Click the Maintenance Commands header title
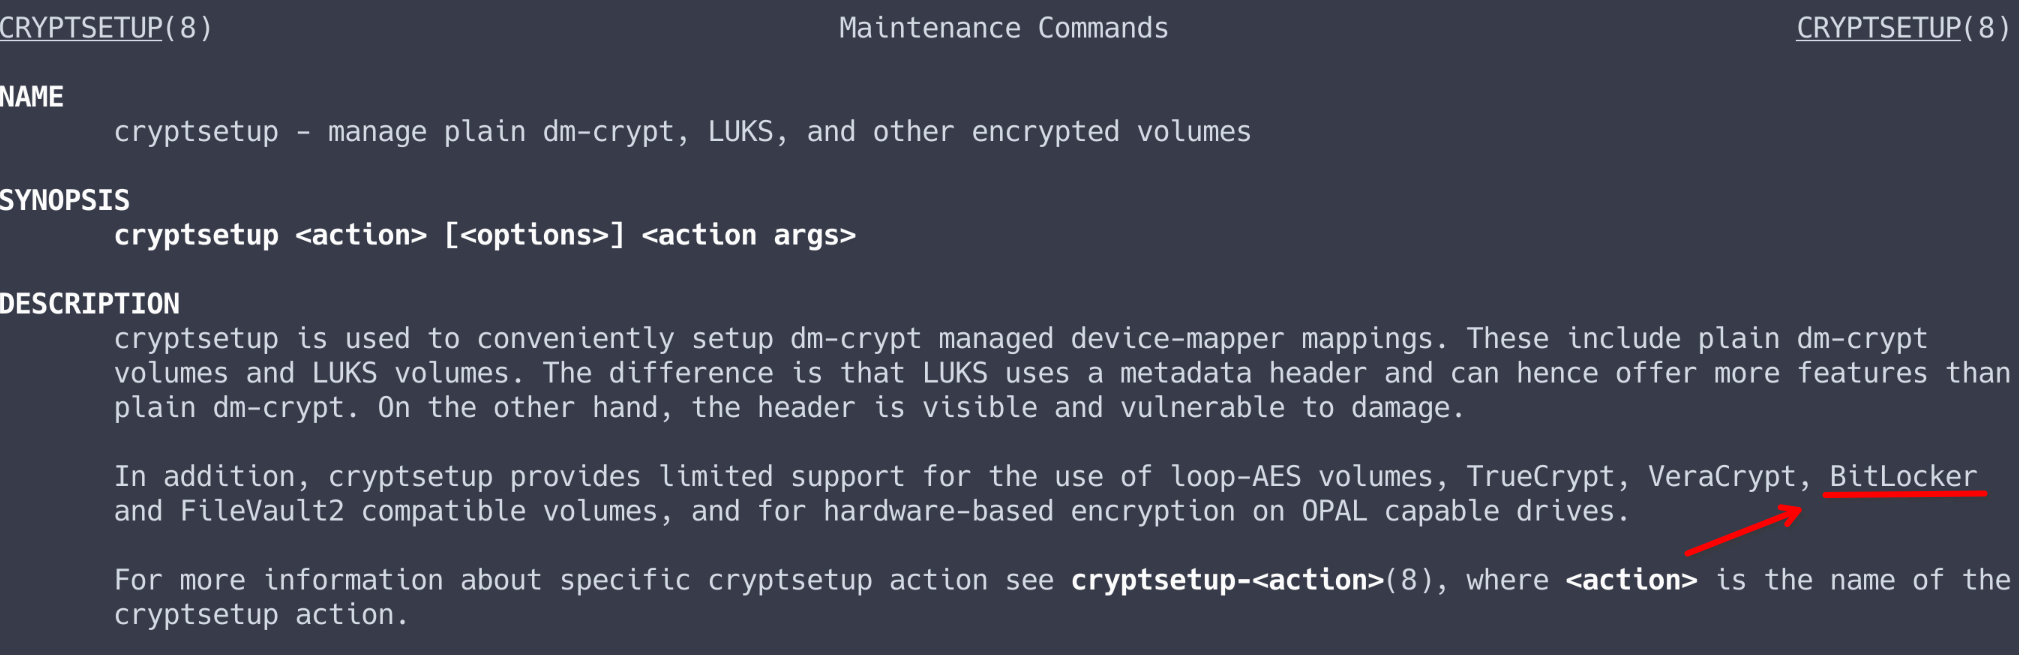 point(1003,28)
